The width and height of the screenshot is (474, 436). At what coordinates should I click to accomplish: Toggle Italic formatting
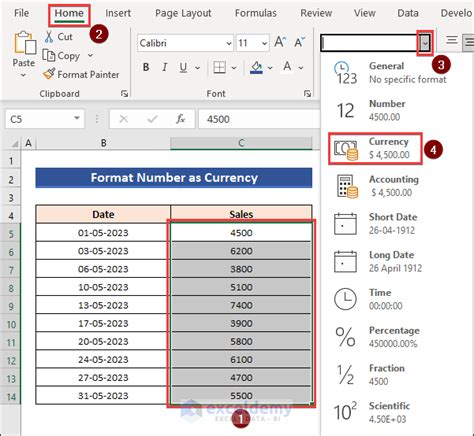click(164, 67)
